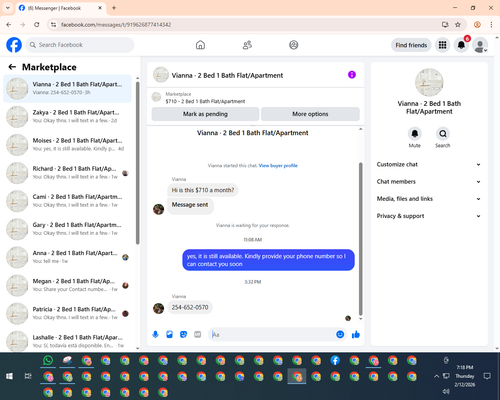View site information icon in address bar
This screenshot has height=400, width=500.
pos(53,25)
